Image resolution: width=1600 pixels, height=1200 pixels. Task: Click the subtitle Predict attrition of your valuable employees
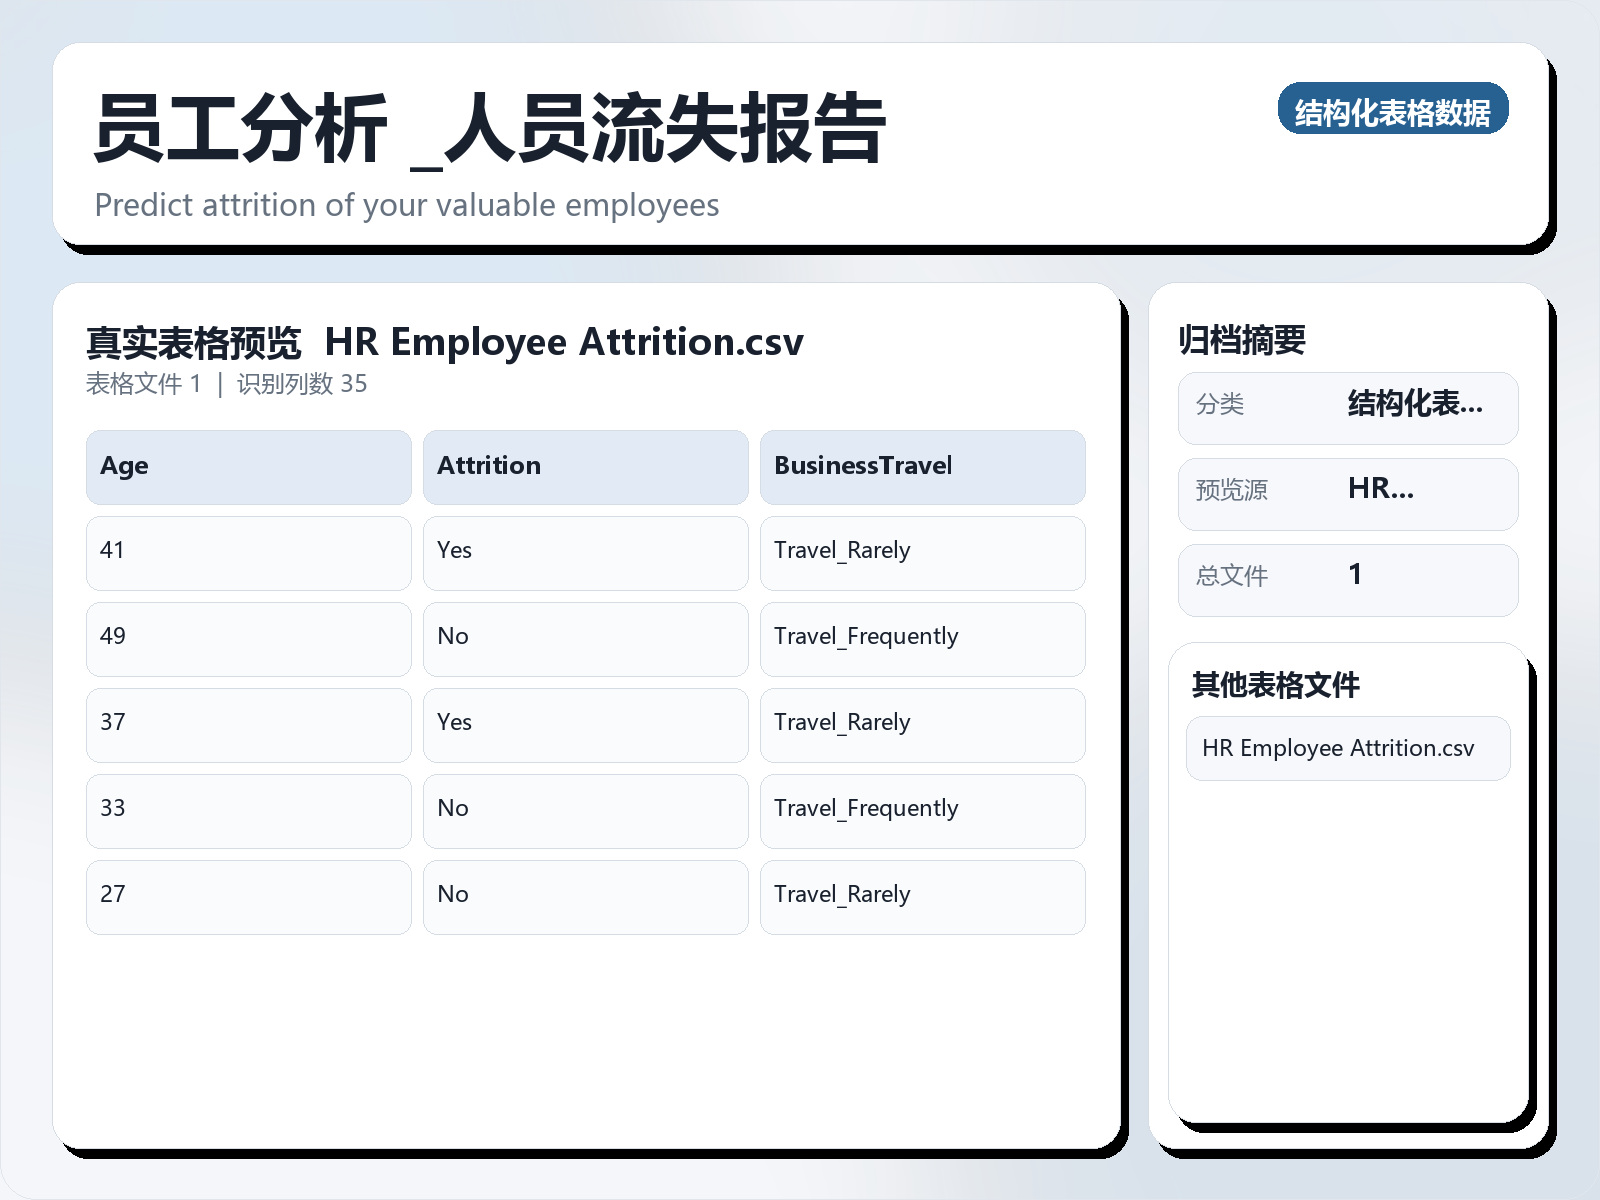pos(407,206)
